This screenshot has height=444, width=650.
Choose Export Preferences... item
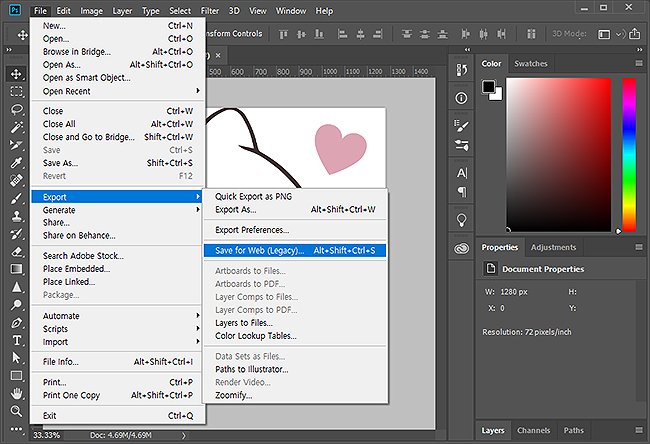[x=295, y=230]
